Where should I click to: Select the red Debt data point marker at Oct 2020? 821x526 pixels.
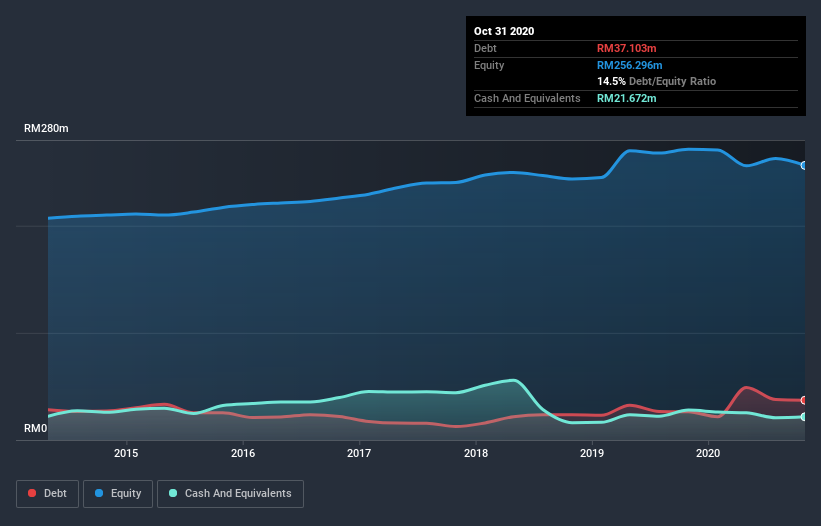coord(804,400)
